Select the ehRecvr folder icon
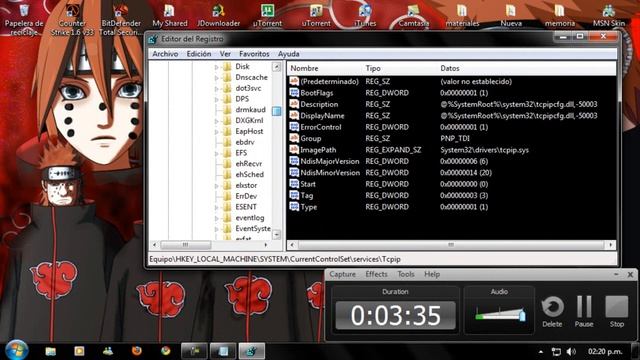640x360 pixels. pyautogui.click(x=227, y=164)
